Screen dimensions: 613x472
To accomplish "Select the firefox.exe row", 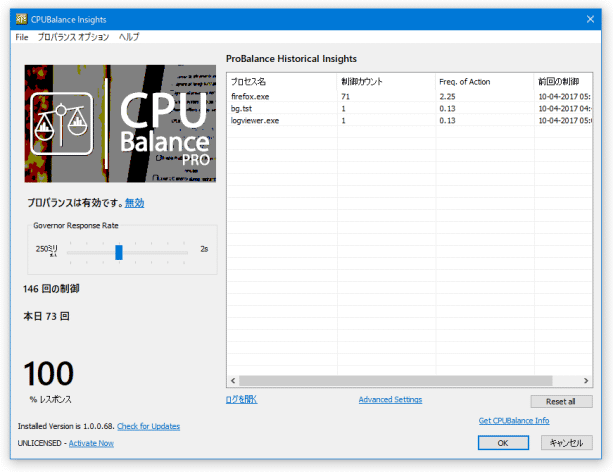I will point(410,97).
